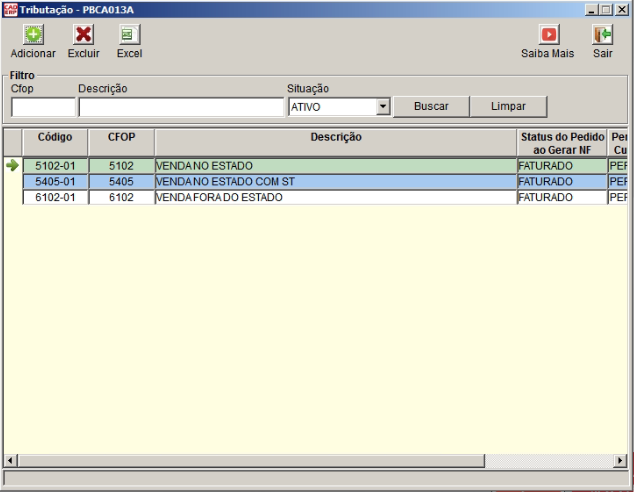The width and height of the screenshot is (634, 492).
Task: Select VENDA NO ESTADO COM ST description
Action: click(x=336, y=182)
